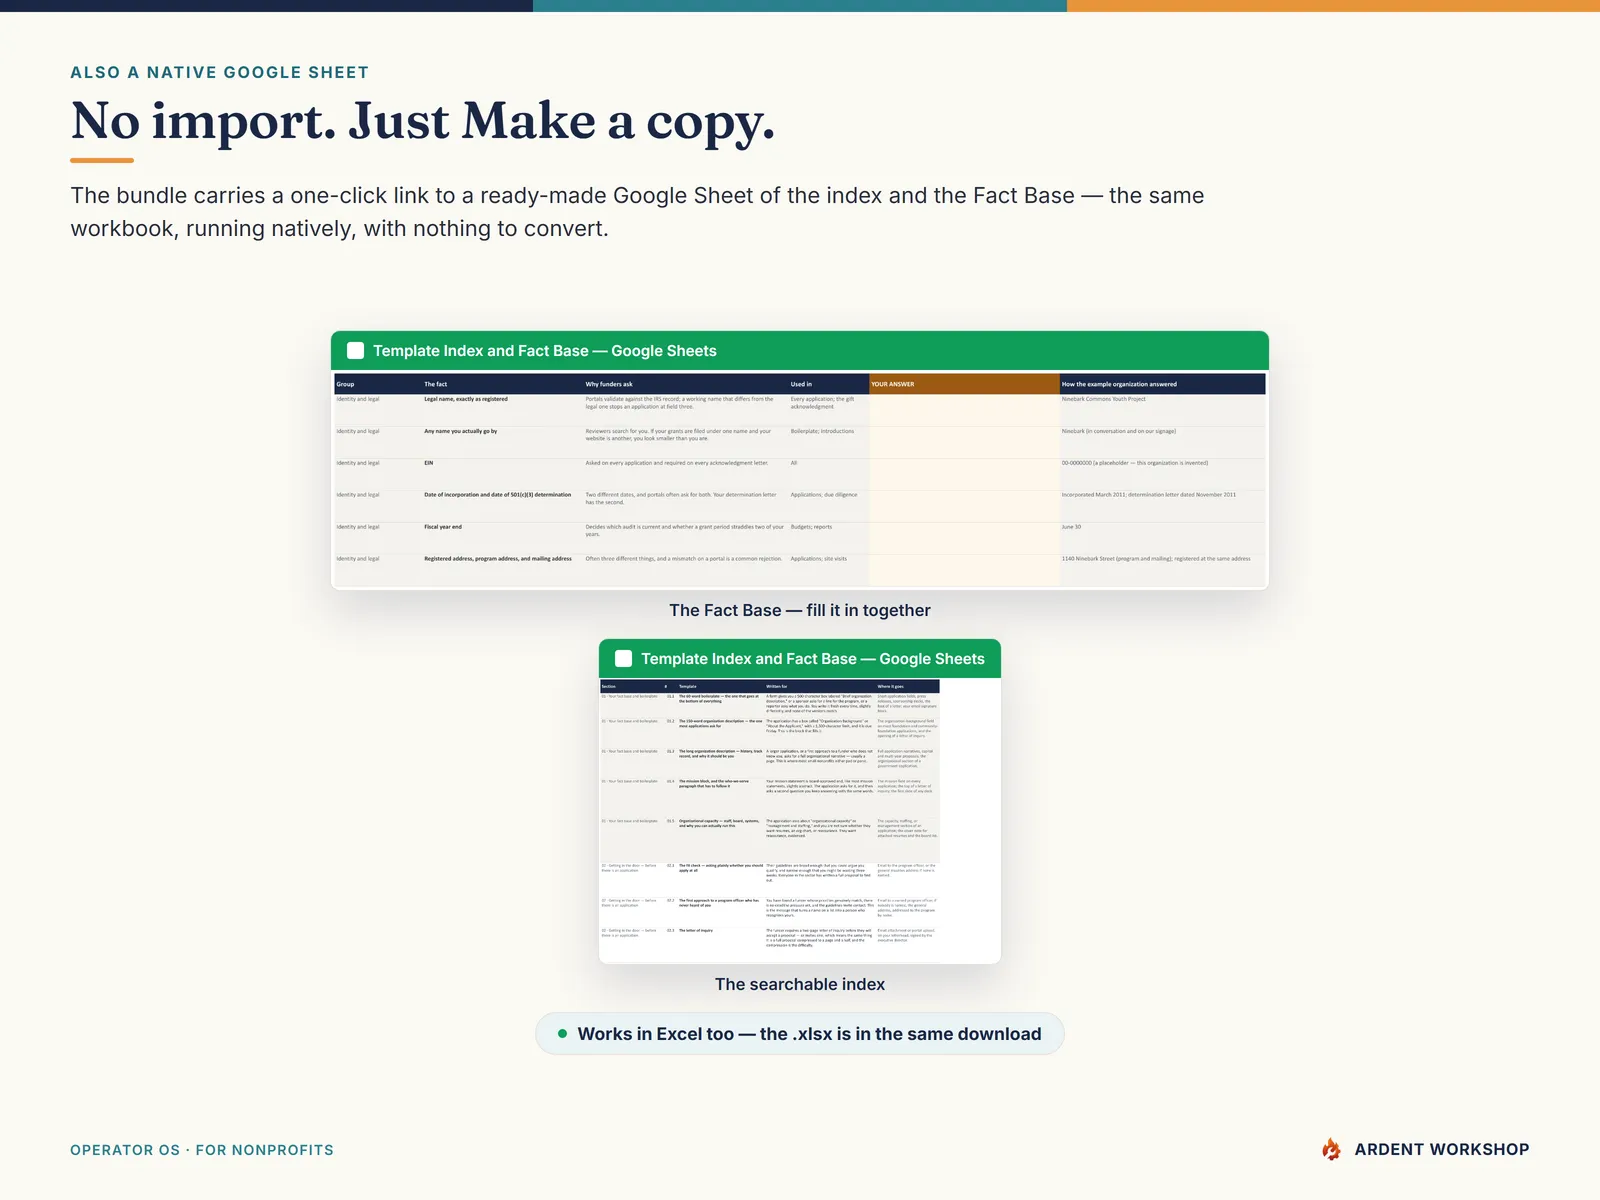Click the "Works in Excel too" pill
Image resolution: width=1600 pixels, height=1200 pixels.
[x=800, y=1034]
